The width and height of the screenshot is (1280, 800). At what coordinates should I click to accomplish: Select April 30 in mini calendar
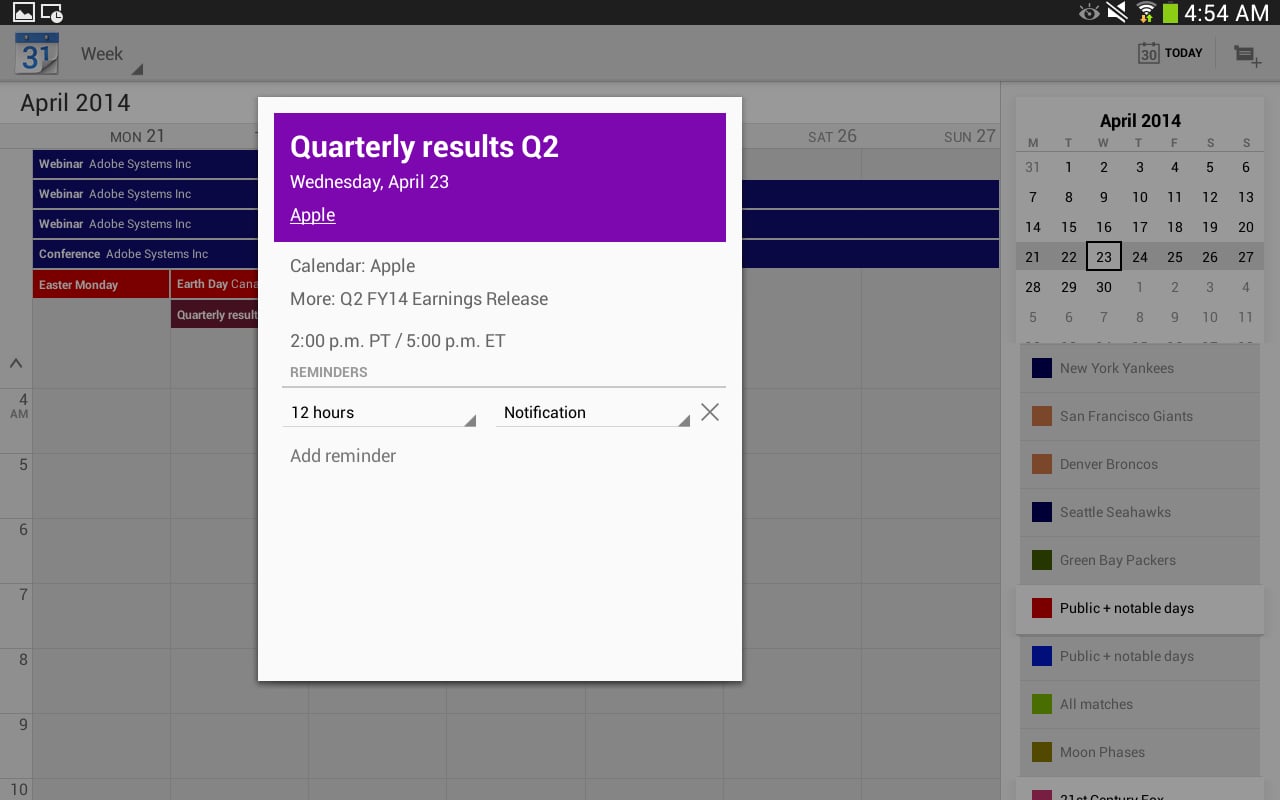[x=1104, y=287]
